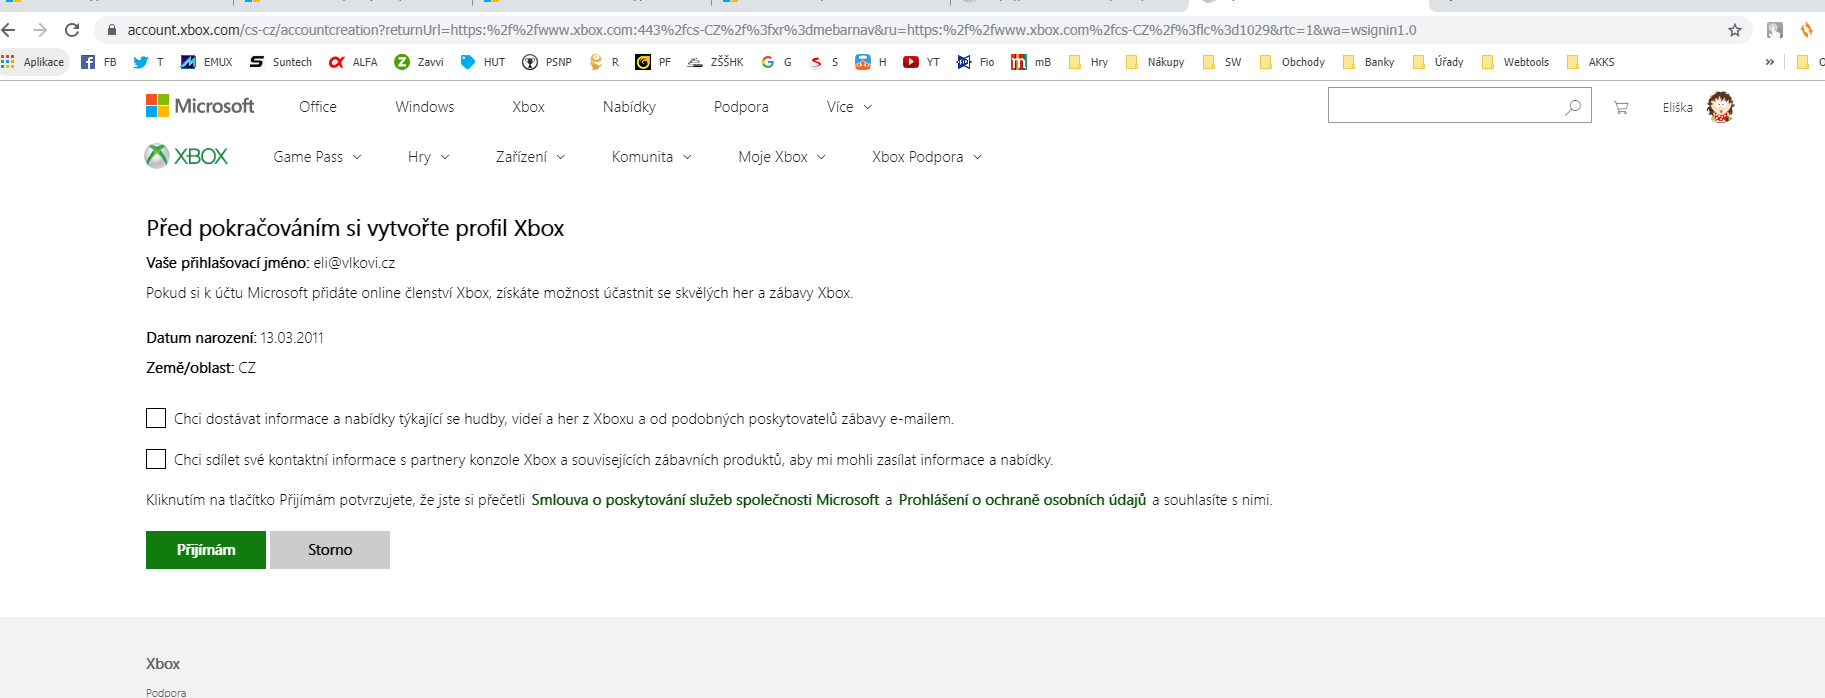Open the Fio bookmark
Image resolution: width=1825 pixels, height=698 pixels.
[976, 62]
